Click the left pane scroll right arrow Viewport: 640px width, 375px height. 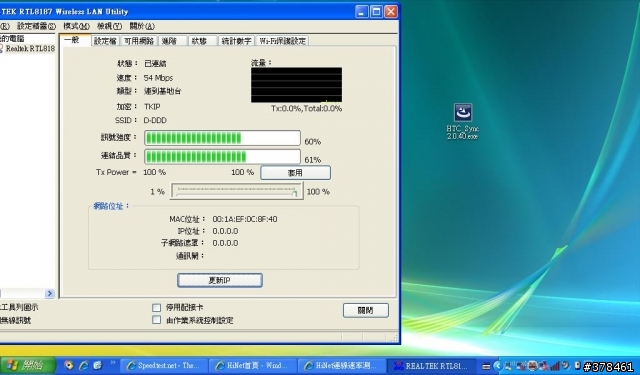point(50,293)
